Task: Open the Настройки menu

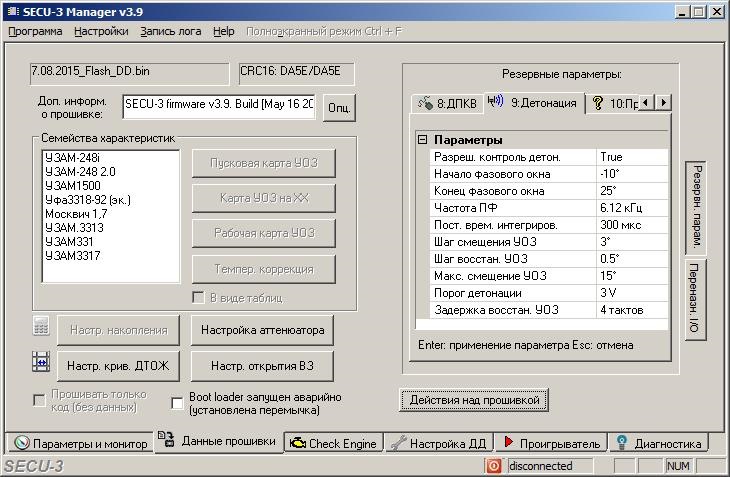Action: point(101,31)
